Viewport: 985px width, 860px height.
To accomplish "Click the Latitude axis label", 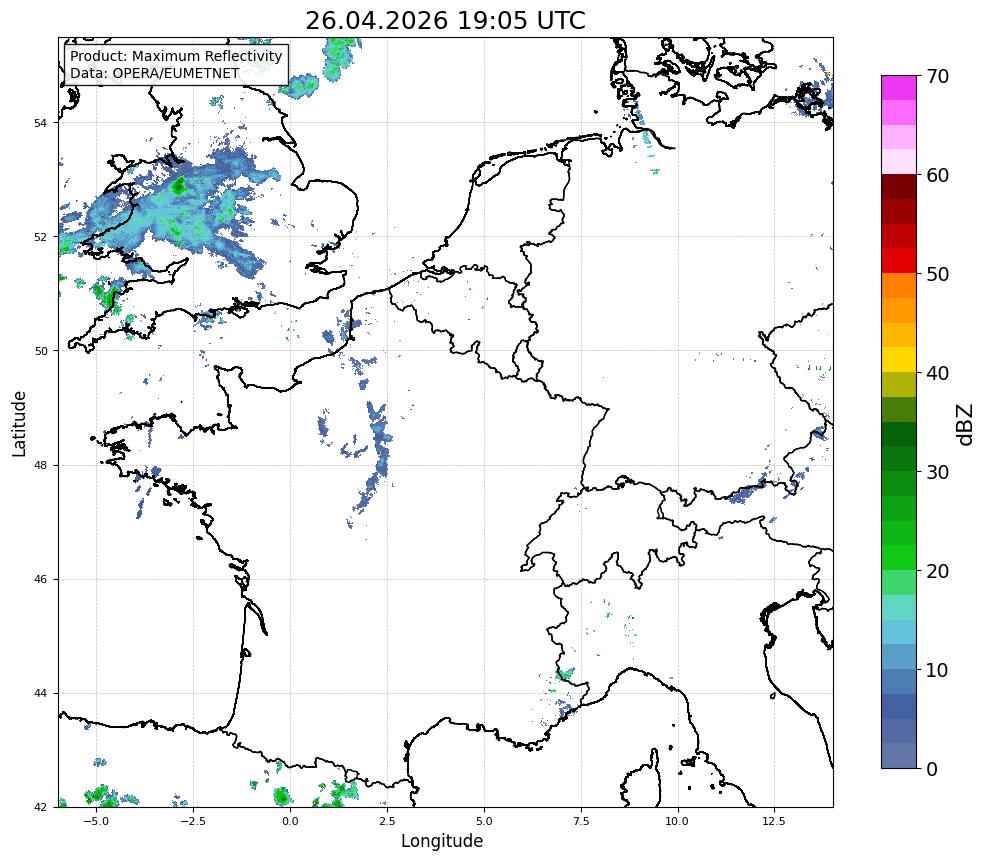I will pyautogui.click(x=19, y=424).
